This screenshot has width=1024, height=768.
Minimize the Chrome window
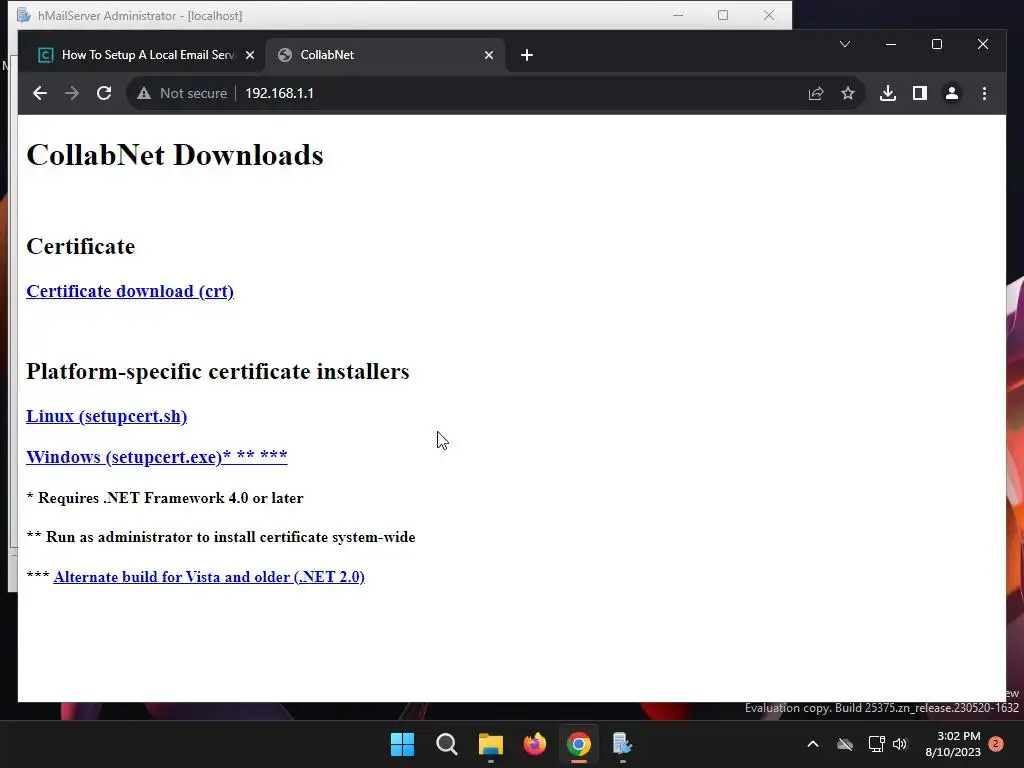pyautogui.click(x=891, y=44)
